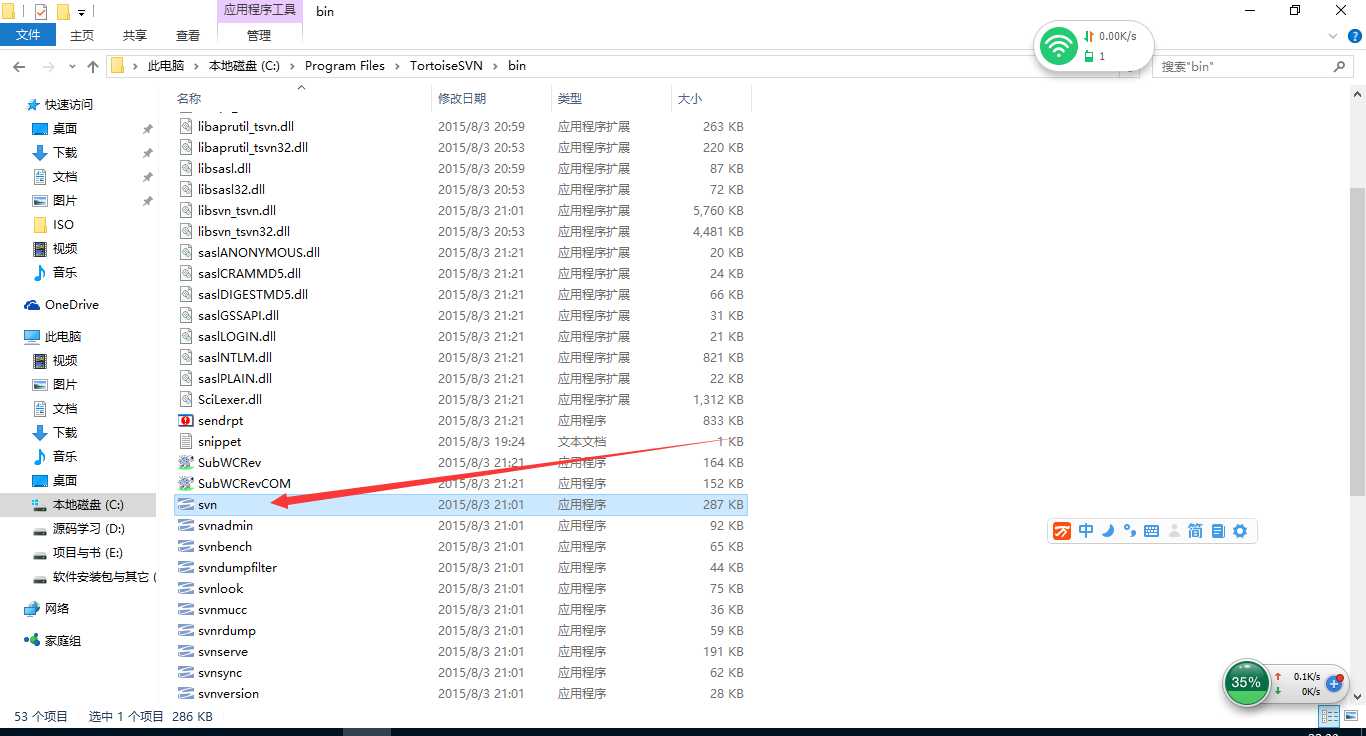Image resolution: width=1366 pixels, height=736 pixels.
Task: Select the SubWCRev file icon
Action: (x=185, y=463)
